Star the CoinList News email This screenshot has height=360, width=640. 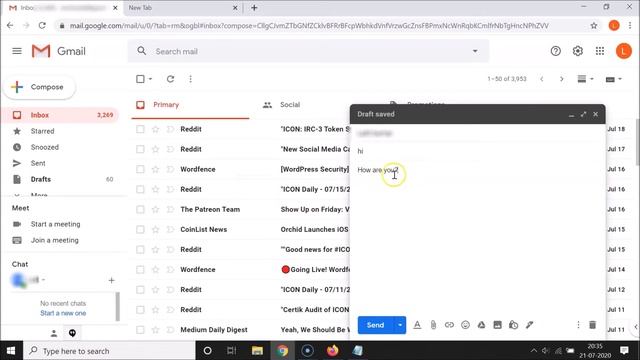[156, 229]
